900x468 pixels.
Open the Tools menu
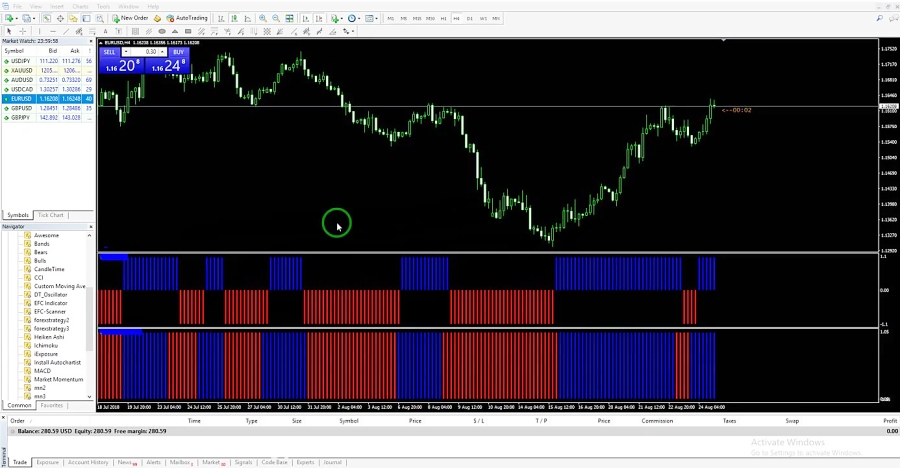point(103,6)
